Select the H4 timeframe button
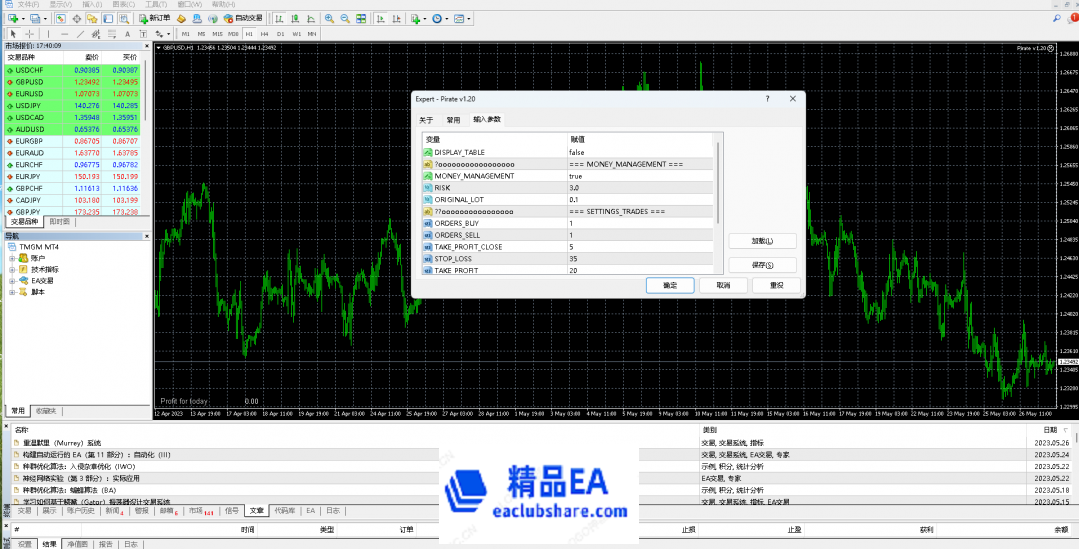This screenshot has height=549, width=1079. click(x=265, y=33)
